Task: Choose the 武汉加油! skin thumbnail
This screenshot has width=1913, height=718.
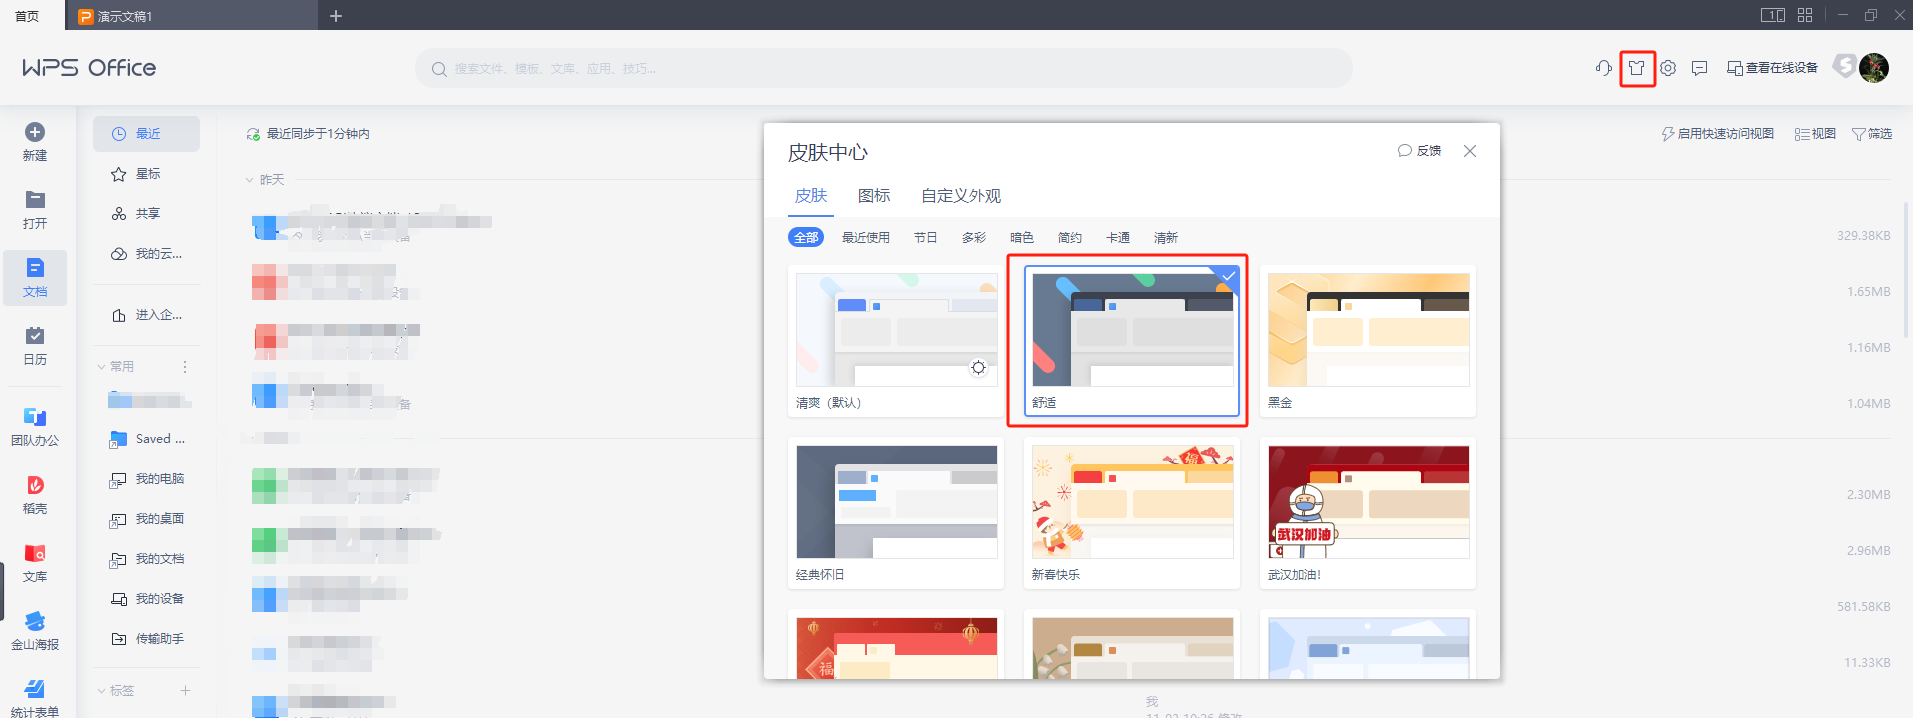Action: tap(1368, 513)
